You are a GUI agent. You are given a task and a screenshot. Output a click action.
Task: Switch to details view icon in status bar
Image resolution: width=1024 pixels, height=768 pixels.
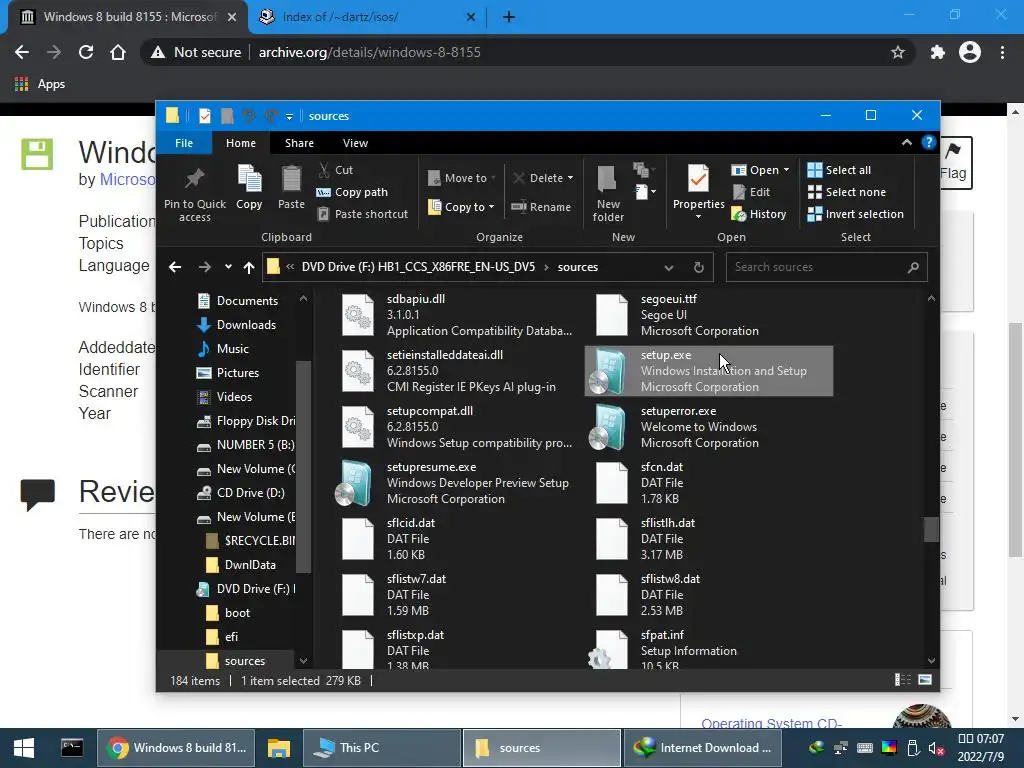click(x=903, y=680)
